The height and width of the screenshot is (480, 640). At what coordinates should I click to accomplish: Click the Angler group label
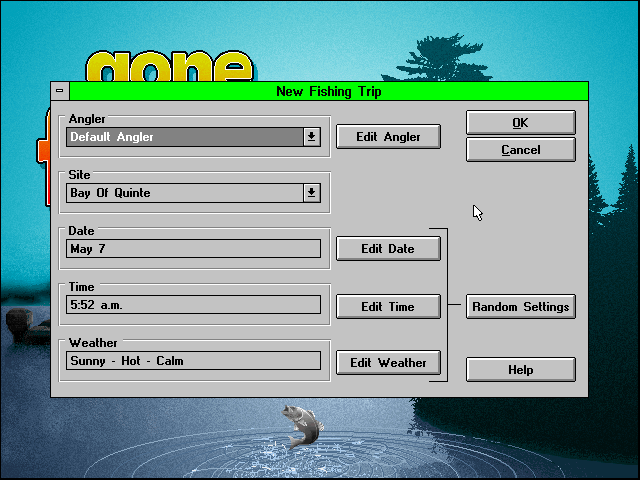[x=87, y=119]
